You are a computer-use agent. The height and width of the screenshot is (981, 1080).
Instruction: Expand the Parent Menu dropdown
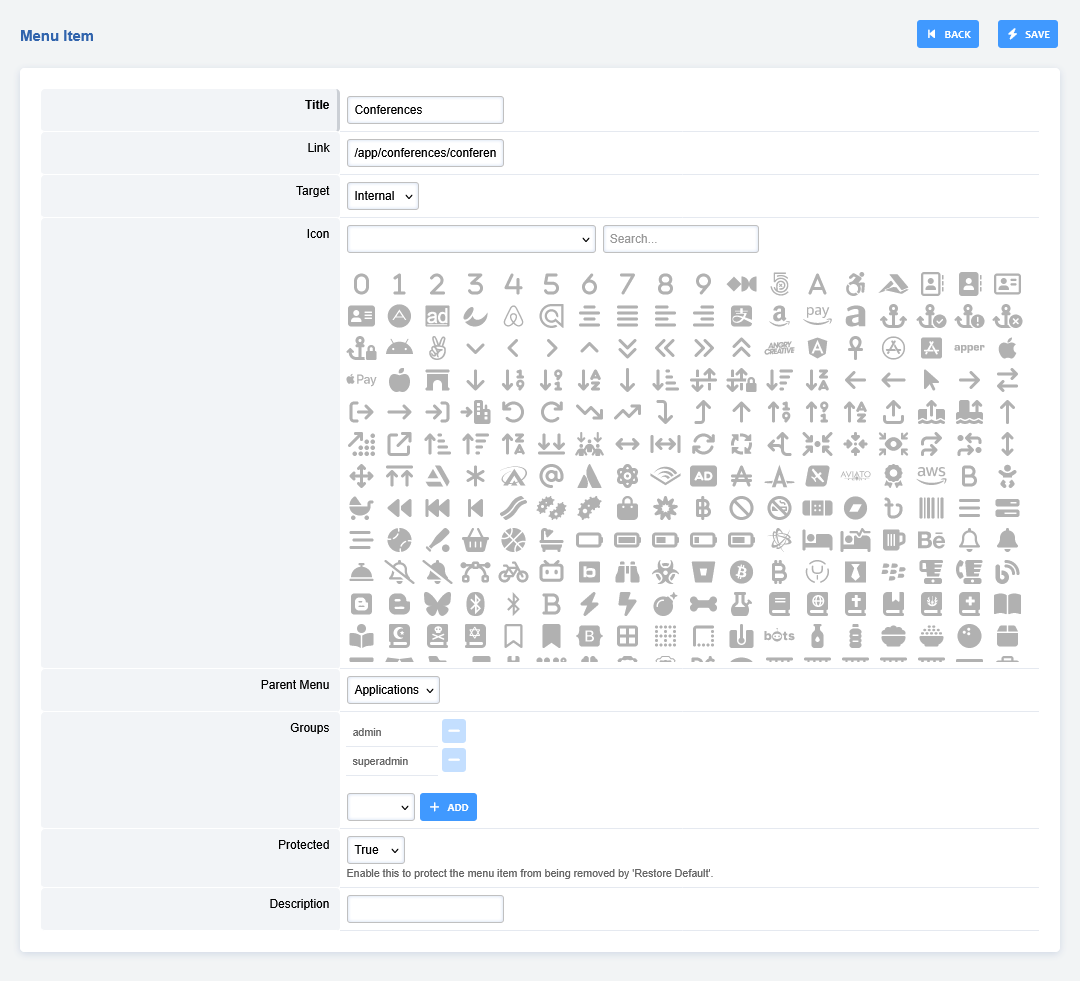pyautogui.click(x=393, y=690)
